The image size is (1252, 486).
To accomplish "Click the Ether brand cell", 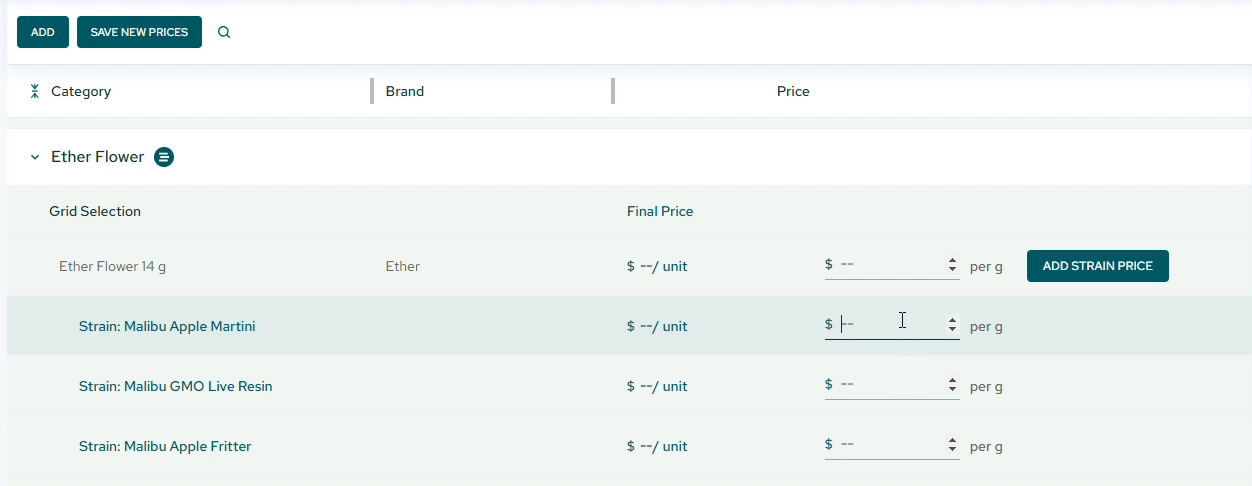I will pyautogui.click(x=403, y=266).
